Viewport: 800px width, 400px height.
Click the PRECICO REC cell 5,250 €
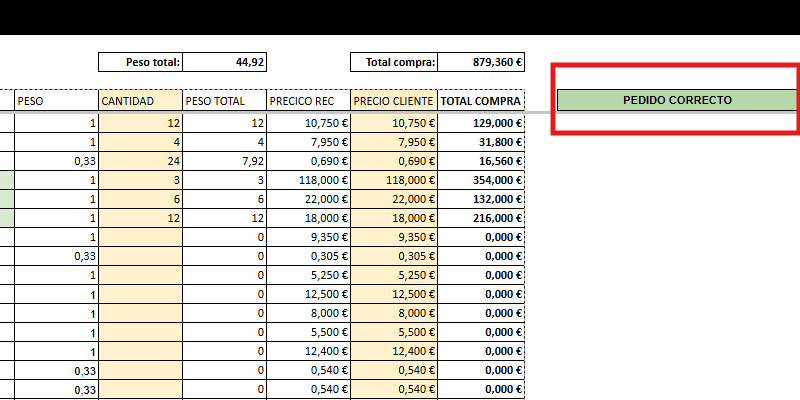pyautogui.click(x=309, y=275)
